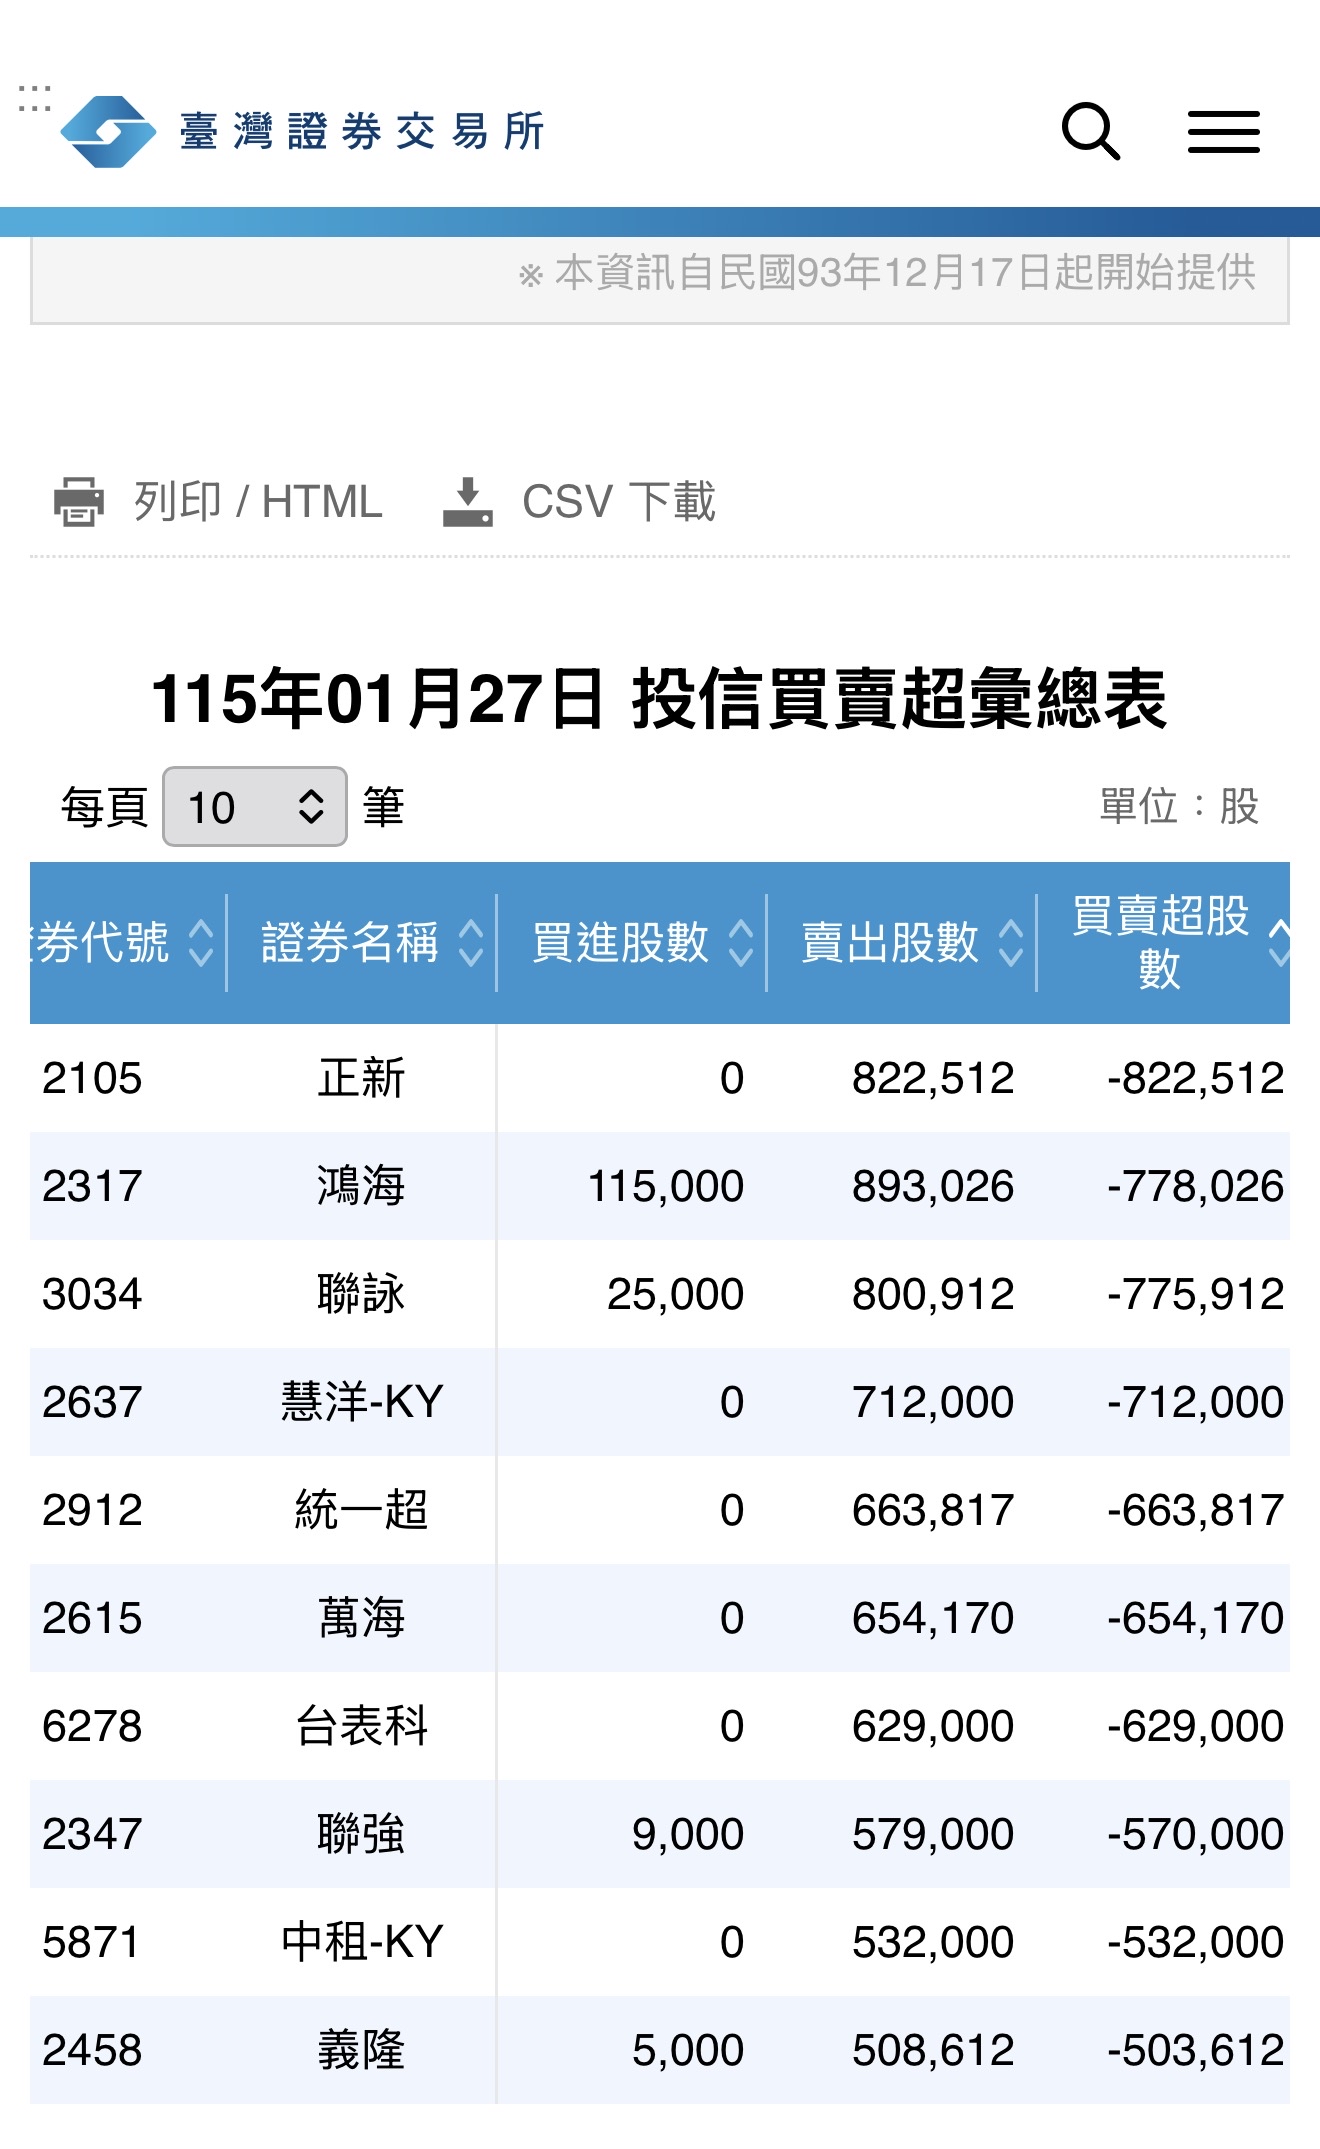This screenshot has width=1320, height=2149.
Task: Click buy value 9,000
Action: click(688, 1834)
